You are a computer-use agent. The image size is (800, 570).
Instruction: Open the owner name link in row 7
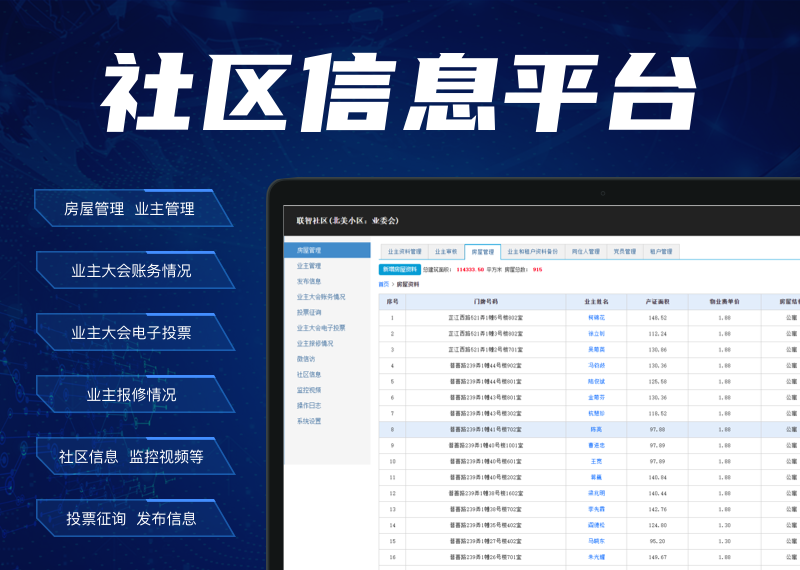click(596, 413)
